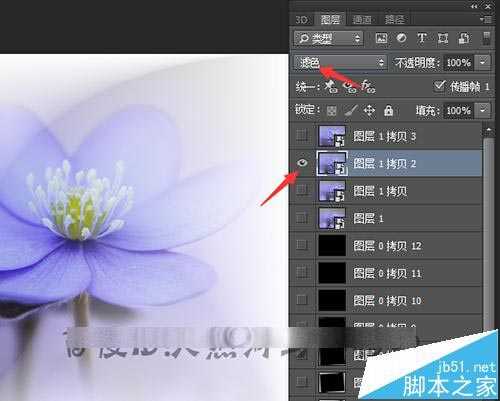
Task: Show layer 图层 0 拷贝 10
Action: [x=302, y=300]
